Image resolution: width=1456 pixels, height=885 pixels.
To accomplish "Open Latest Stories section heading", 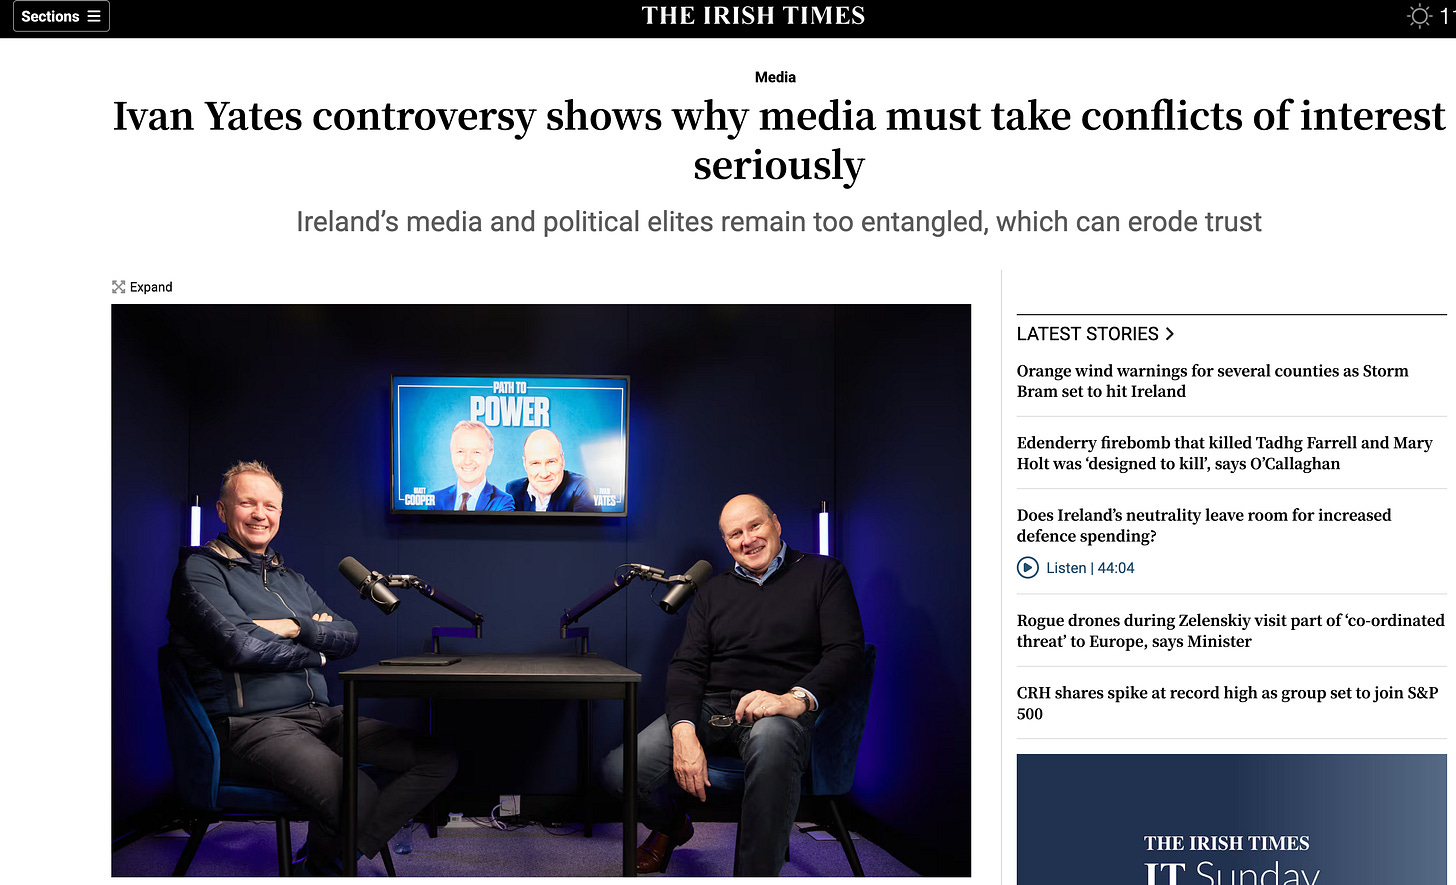I will [1088, 334].
